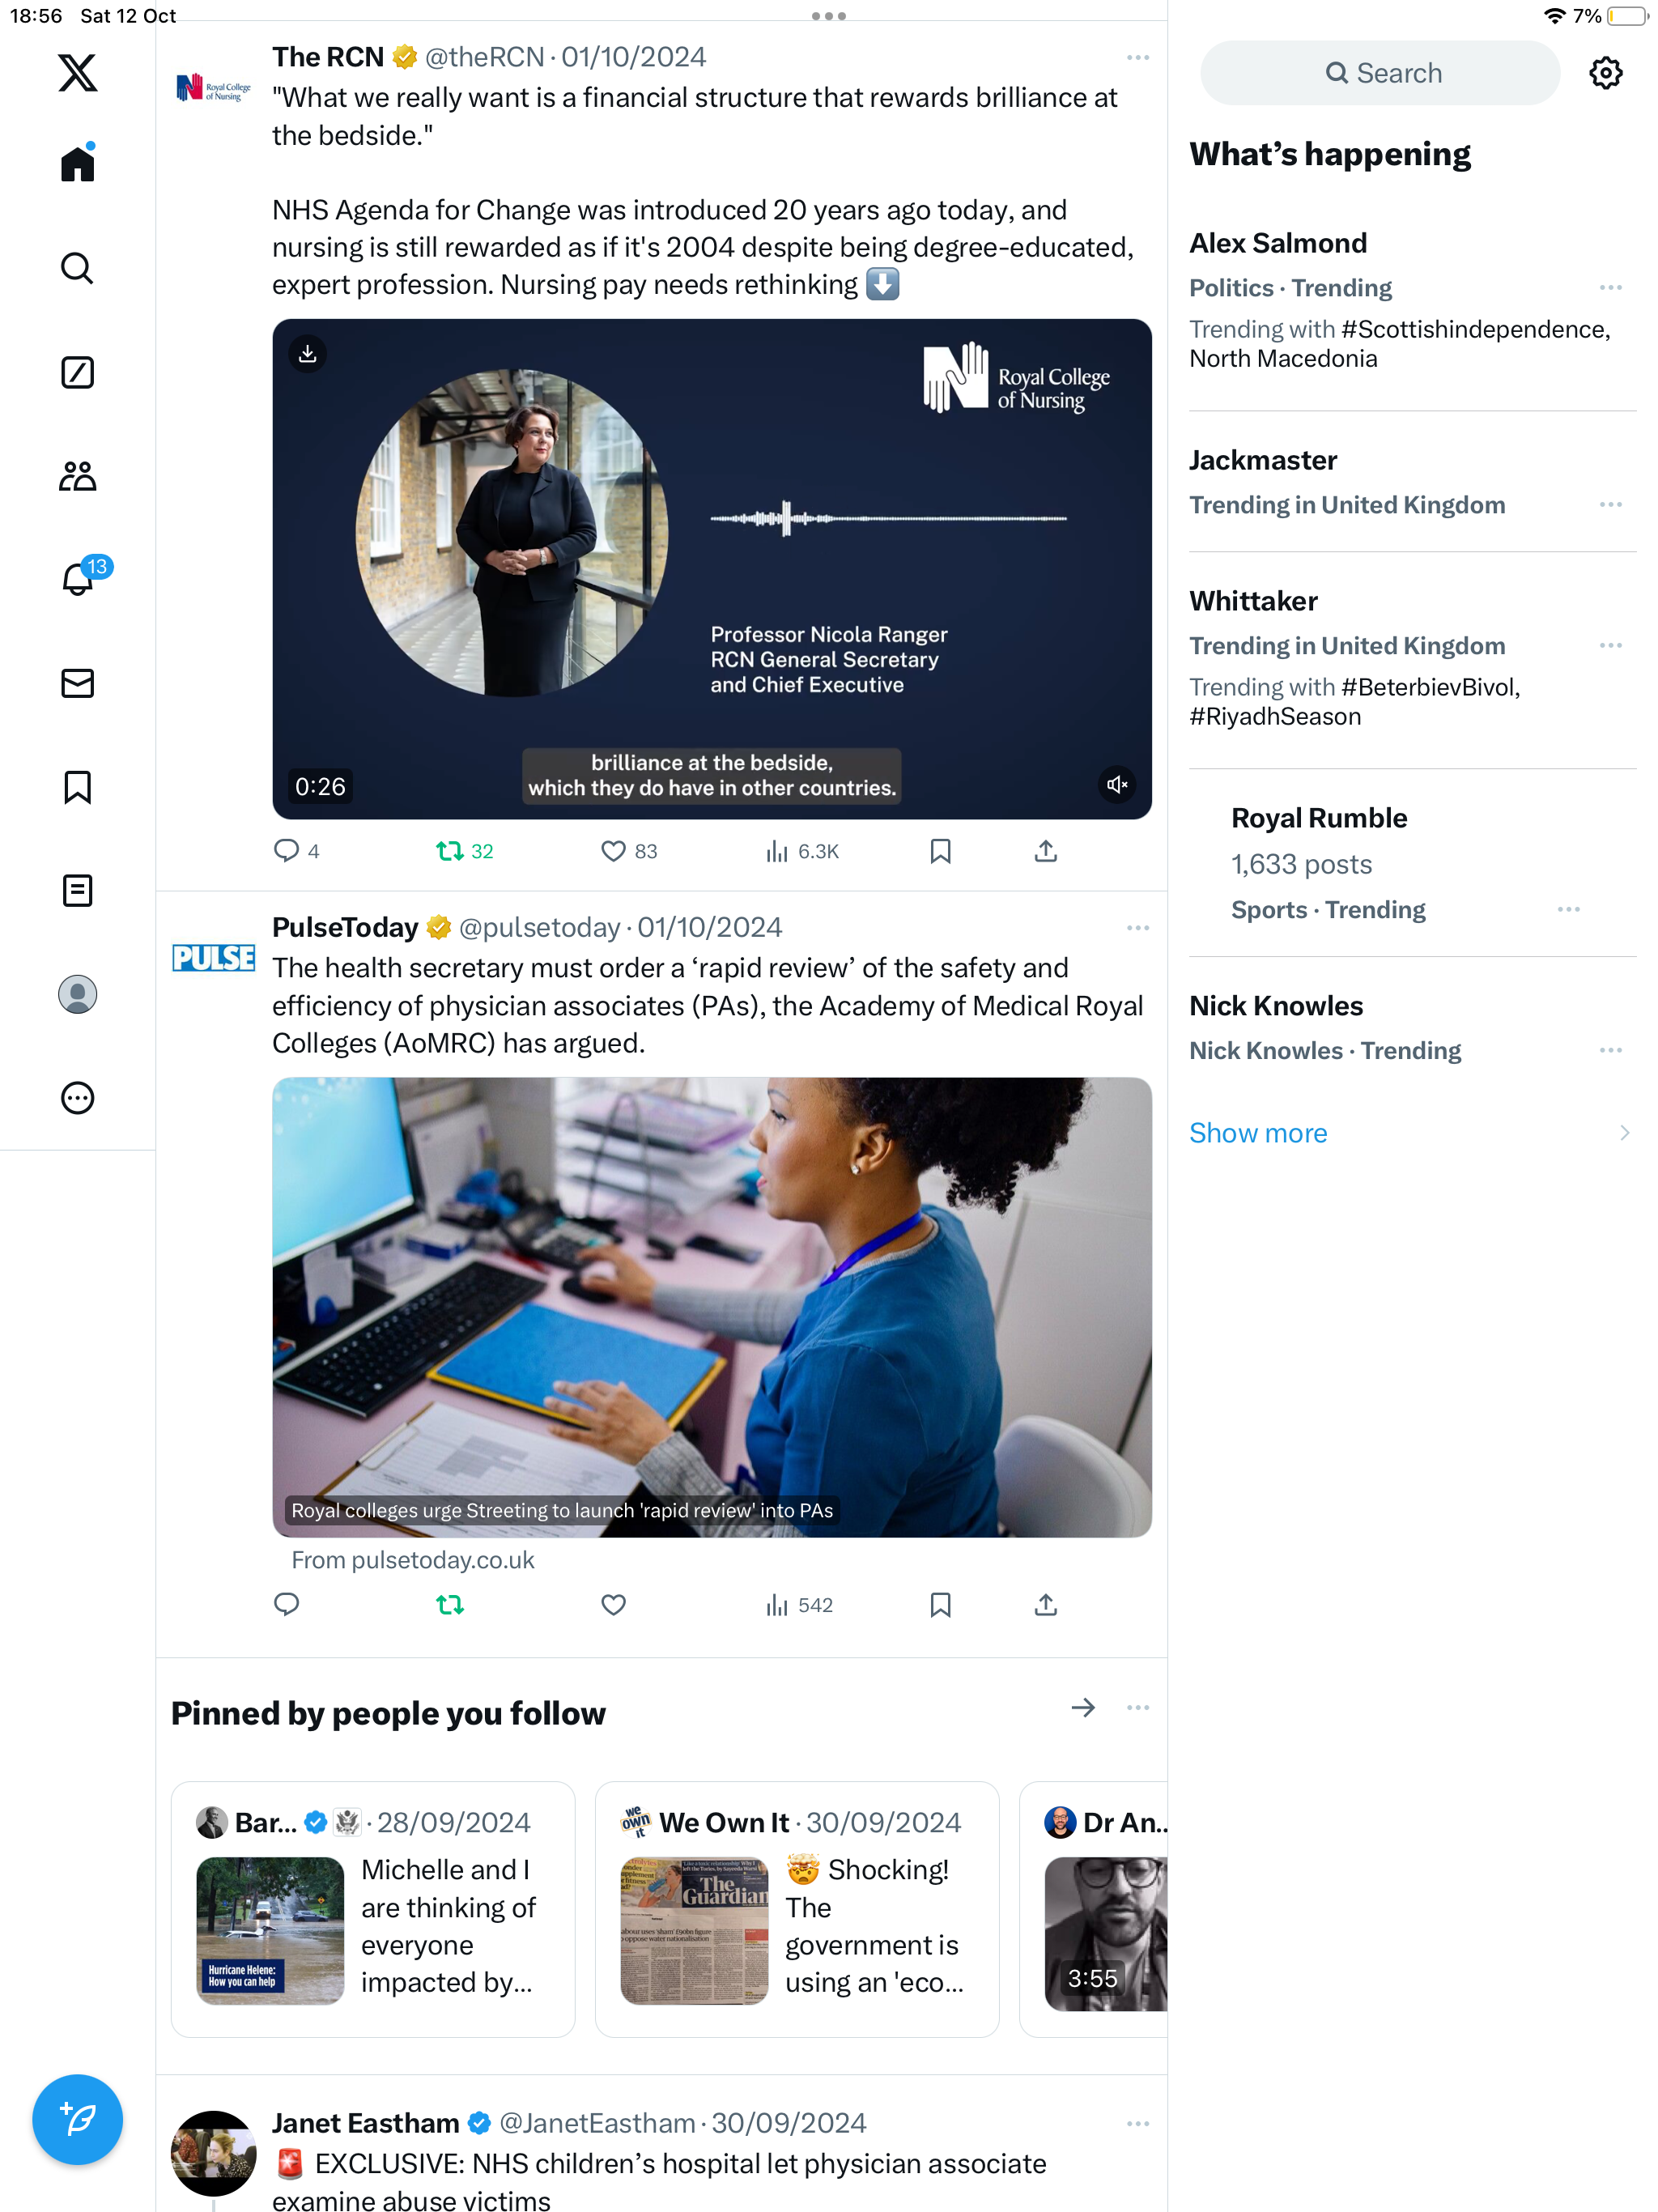
Task: Like the PulseToday post
Action: coord(613,1605)
